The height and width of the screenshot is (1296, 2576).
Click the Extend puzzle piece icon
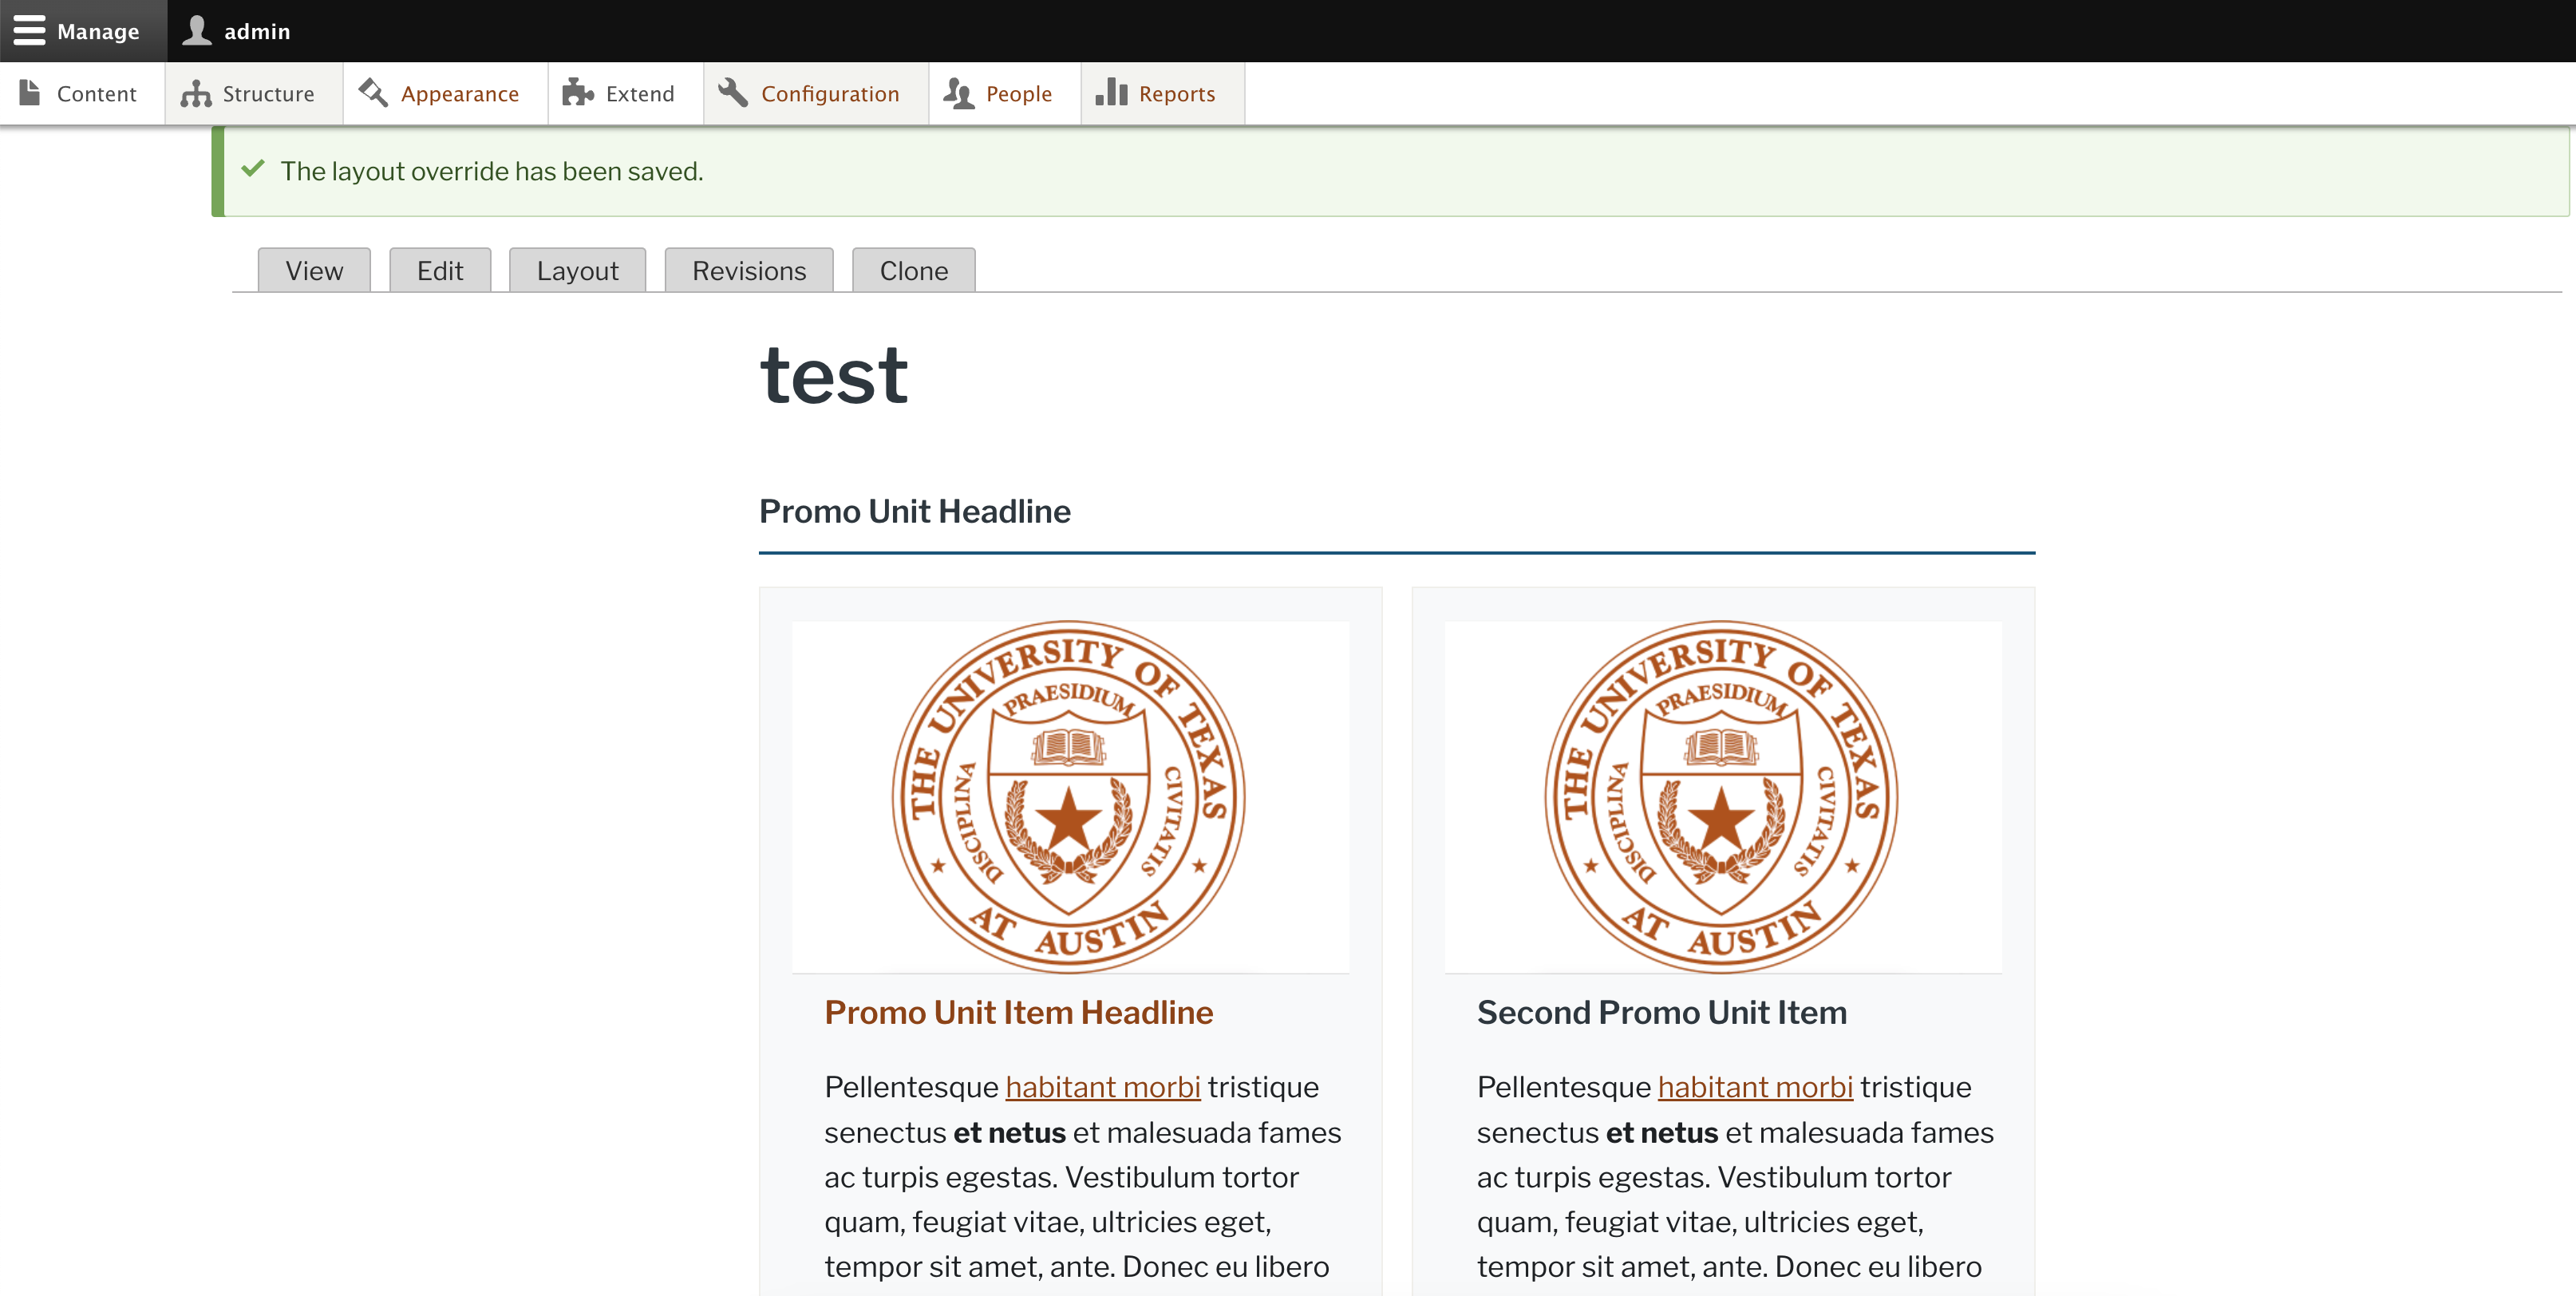point(578,93)
